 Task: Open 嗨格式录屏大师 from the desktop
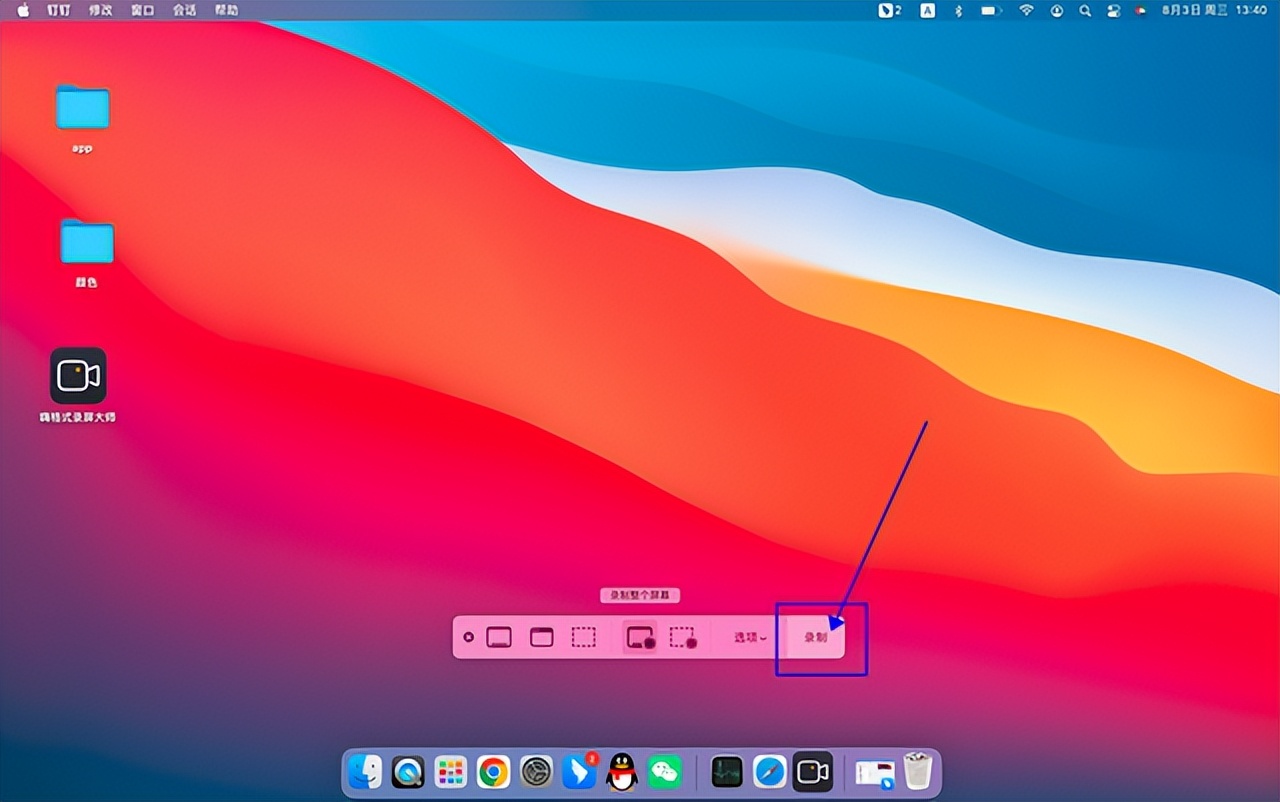tap(77, 374)
